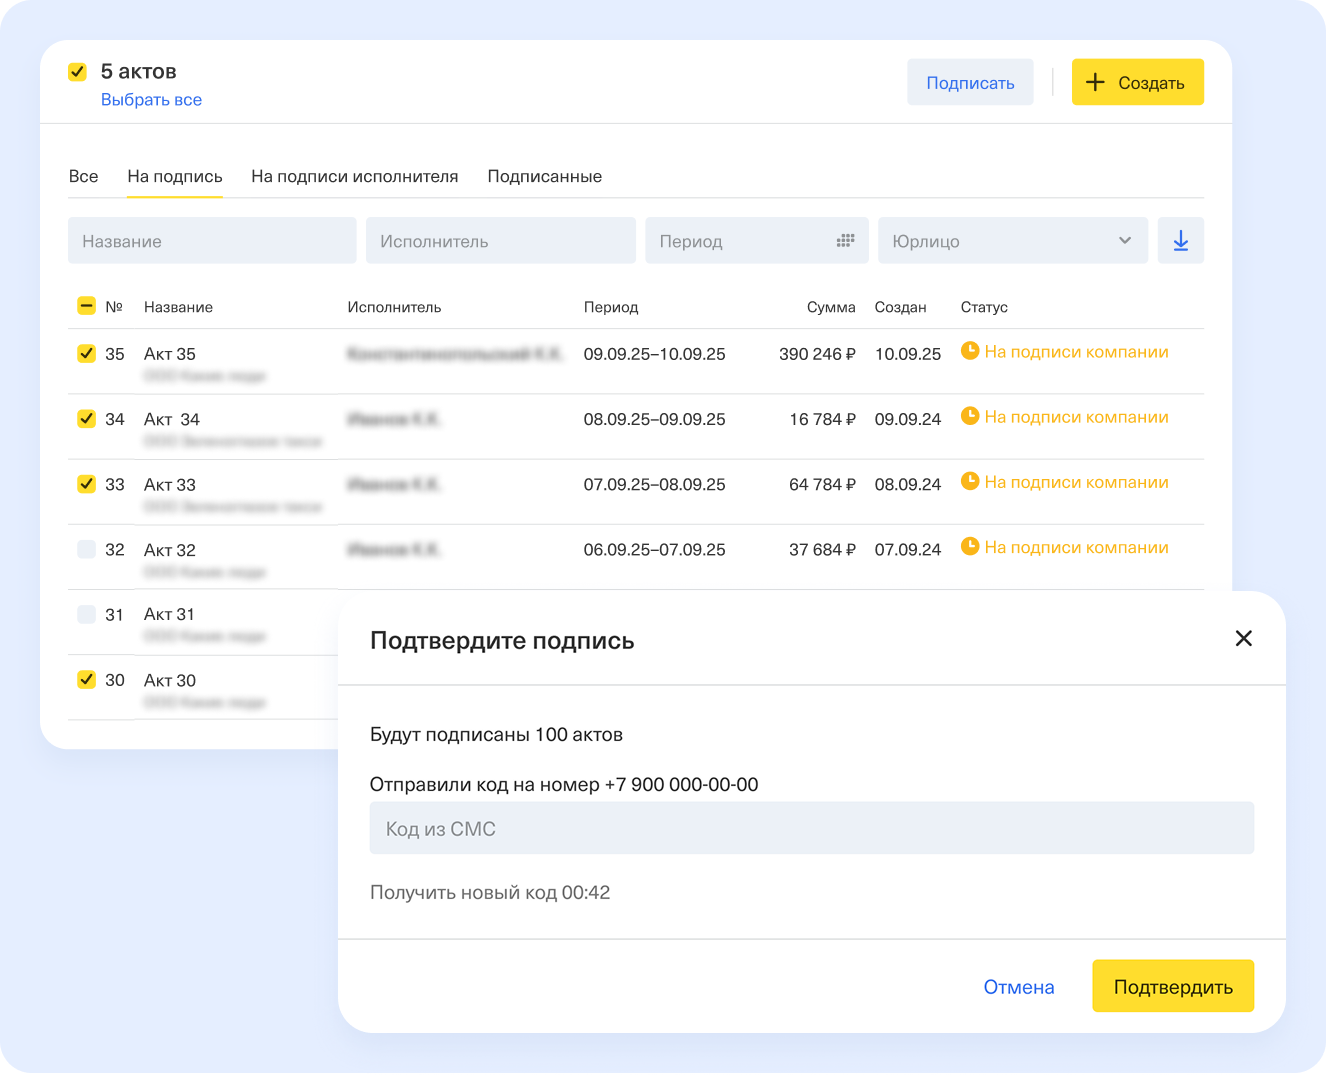Click Получить новый код countdown link
Image resolution: width=1326 pixels, height=1080 pixels.
[490, 891]
